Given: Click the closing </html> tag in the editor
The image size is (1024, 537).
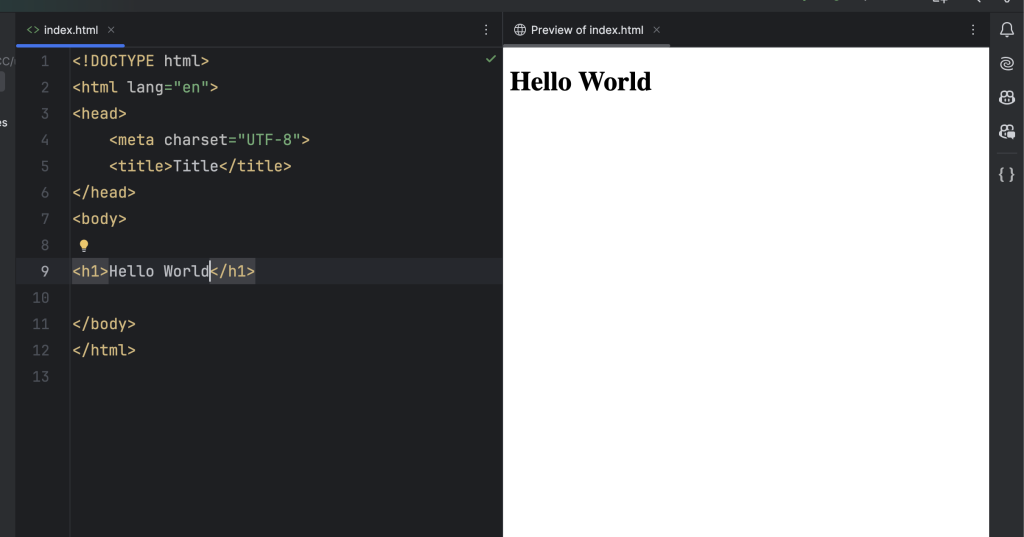Looking at the screenshot, I should click(x=103, y=350).
